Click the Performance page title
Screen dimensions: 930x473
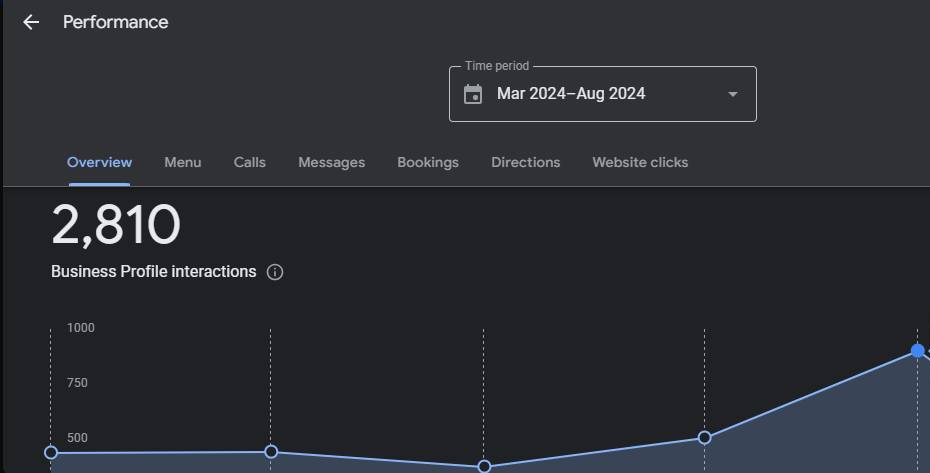115,22
